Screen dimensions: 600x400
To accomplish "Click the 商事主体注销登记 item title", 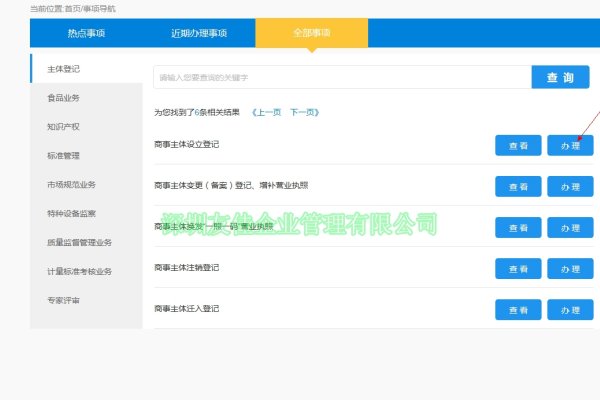I will 187,268.
